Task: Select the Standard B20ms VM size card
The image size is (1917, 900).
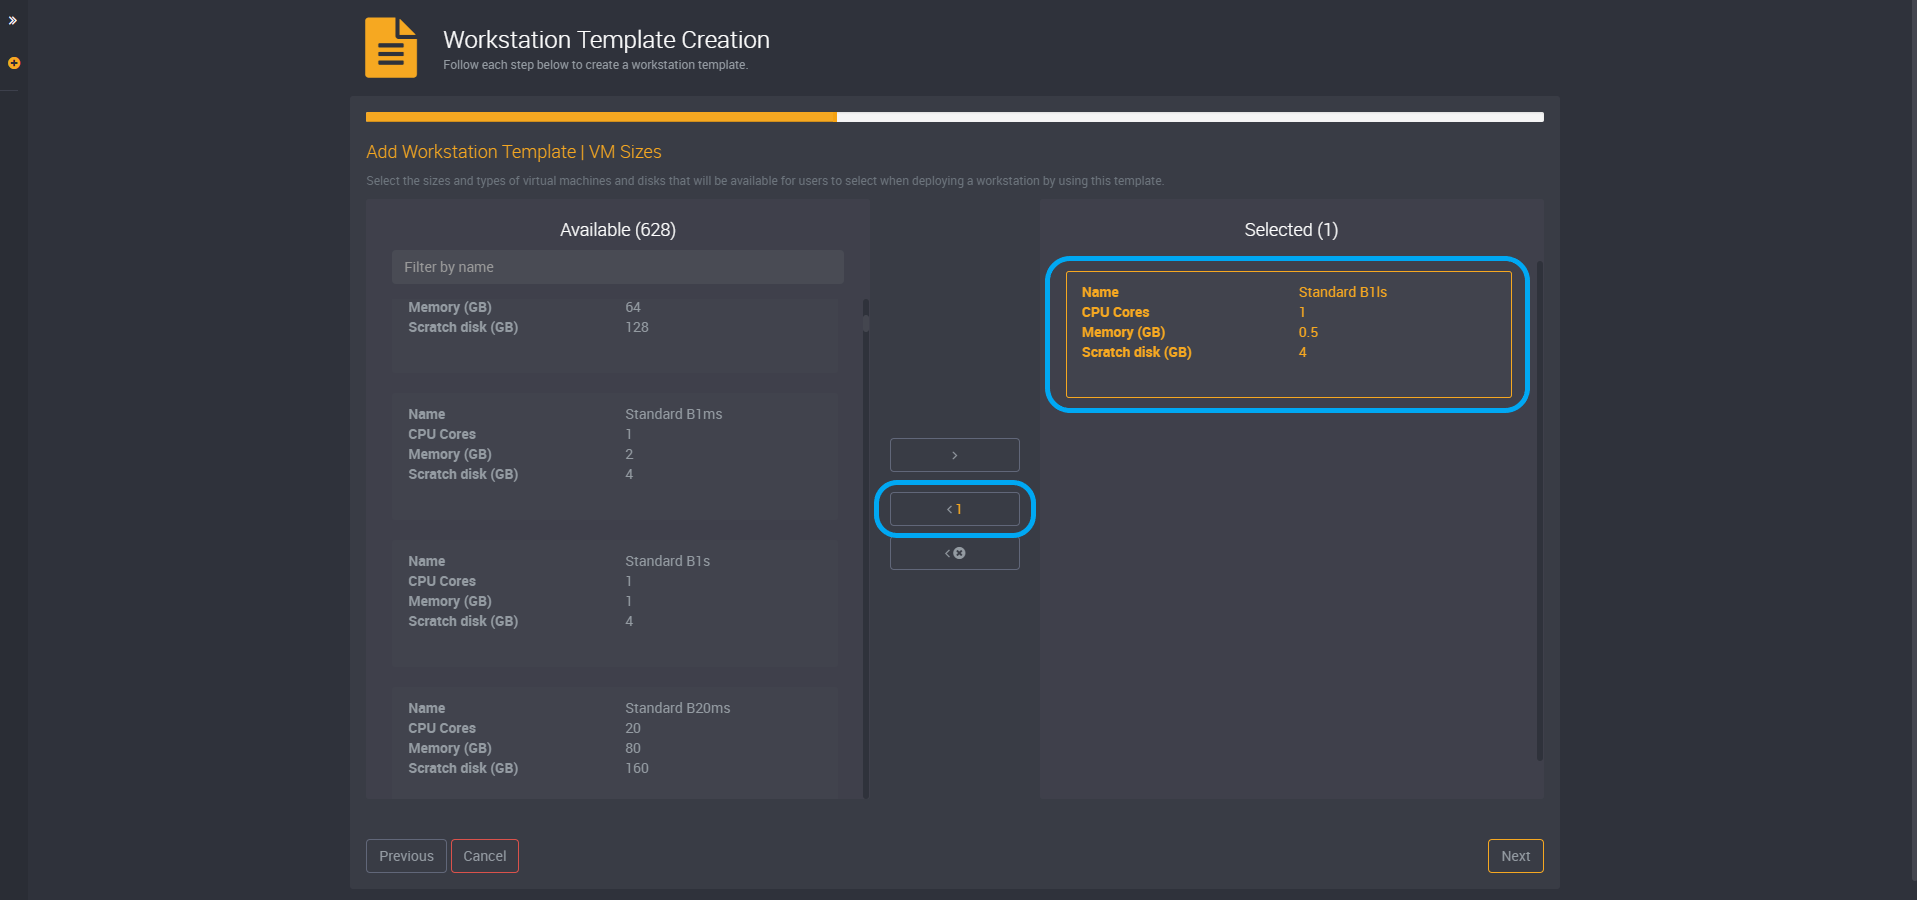Action: tap(615, 743)
